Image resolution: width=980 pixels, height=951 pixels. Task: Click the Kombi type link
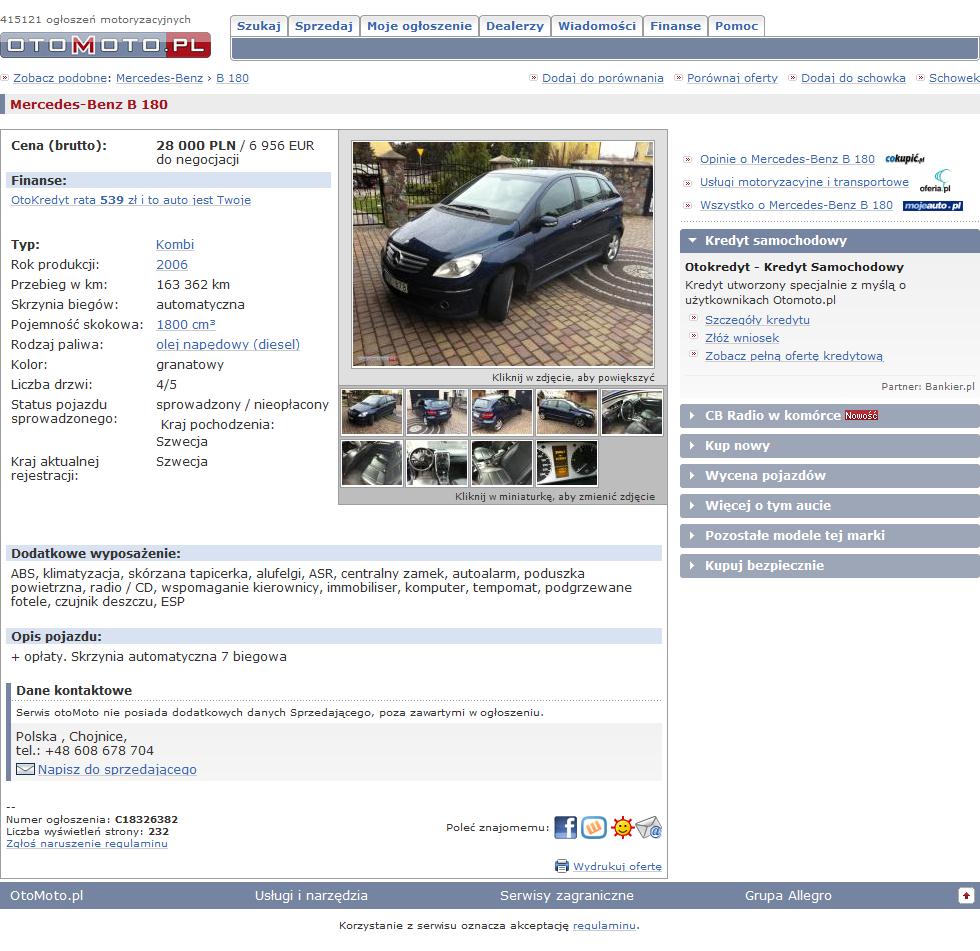tap(175, 244)
